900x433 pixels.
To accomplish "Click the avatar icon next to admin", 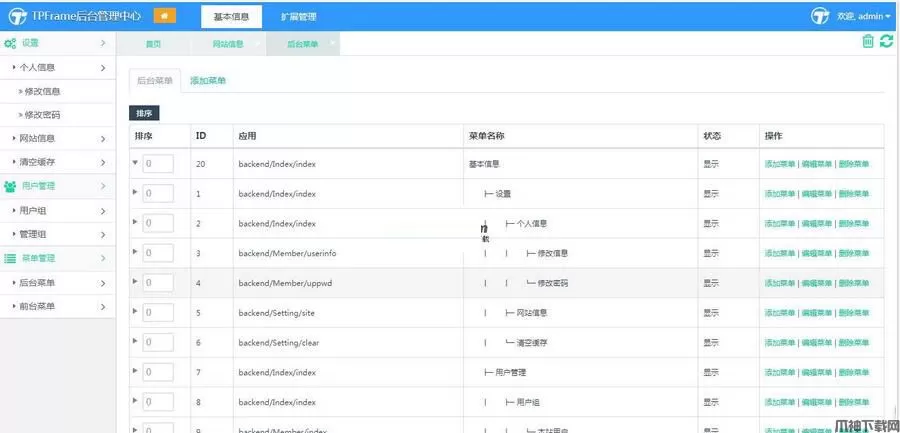I will [x=820, y=16].
